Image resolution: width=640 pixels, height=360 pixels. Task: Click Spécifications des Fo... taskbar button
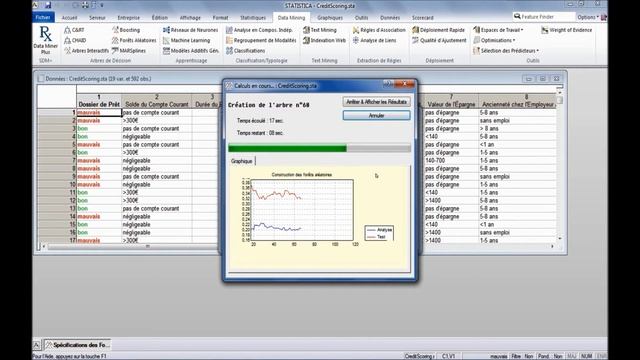pyautogui.click(x=78, y=345)
